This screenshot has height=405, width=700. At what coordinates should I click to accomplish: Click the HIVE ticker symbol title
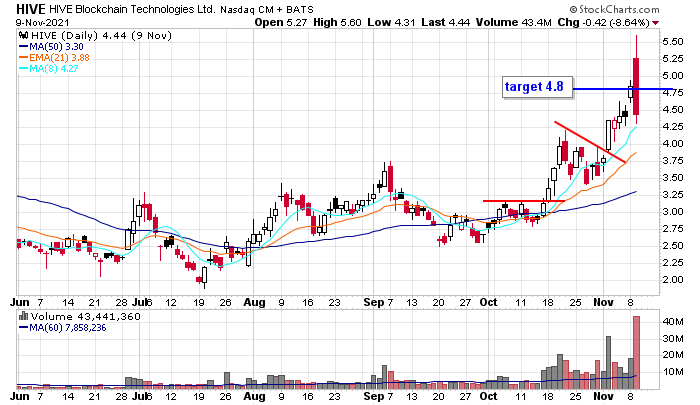pyautogui.click(x=31, y=9)
